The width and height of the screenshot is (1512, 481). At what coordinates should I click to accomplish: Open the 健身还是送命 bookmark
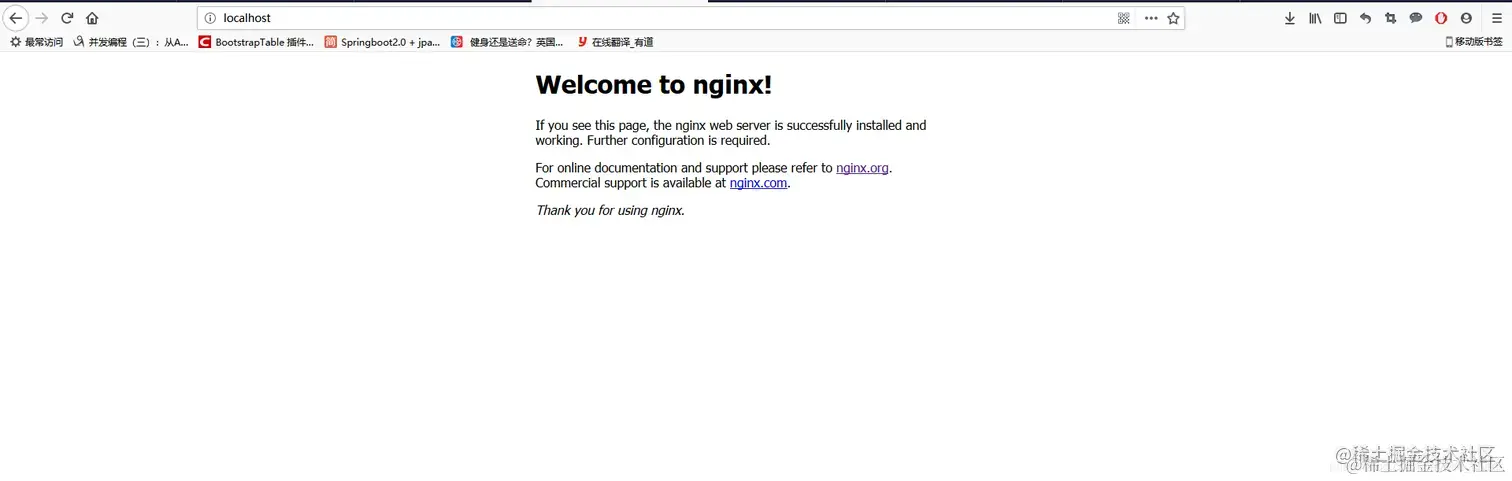pos(507,42)
